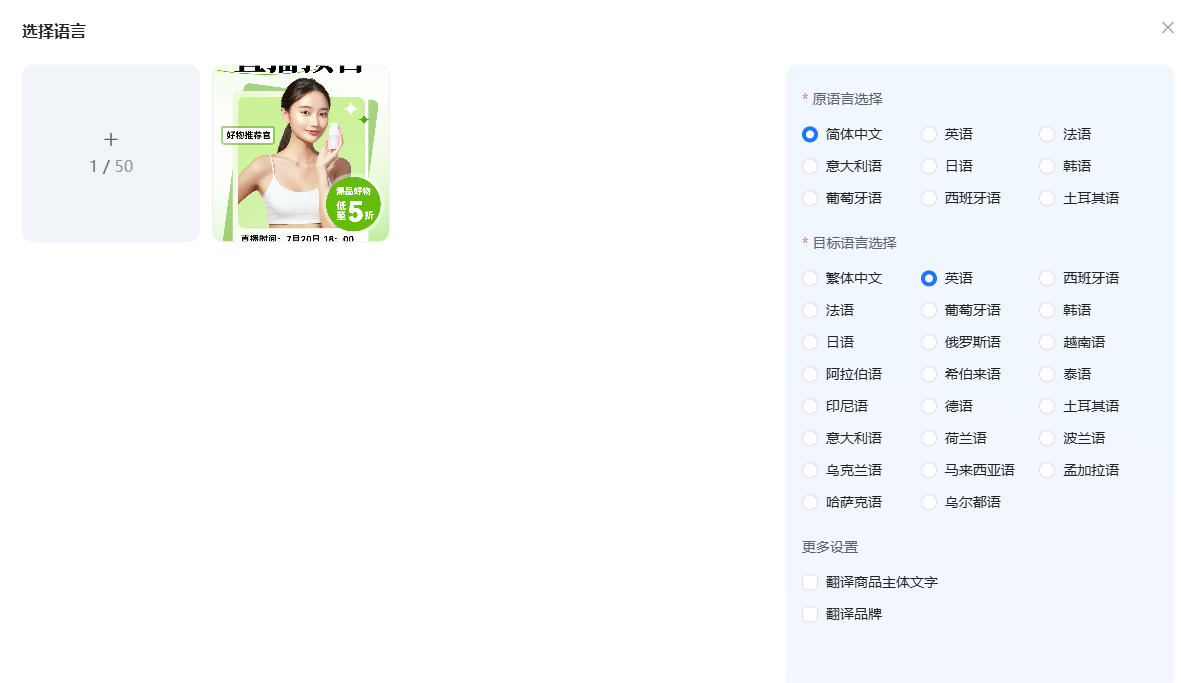Image resolution: width=1181 pixels, height=683 pixels.
Task: Click the plus icon to add images
Action: tap(111, 140)
